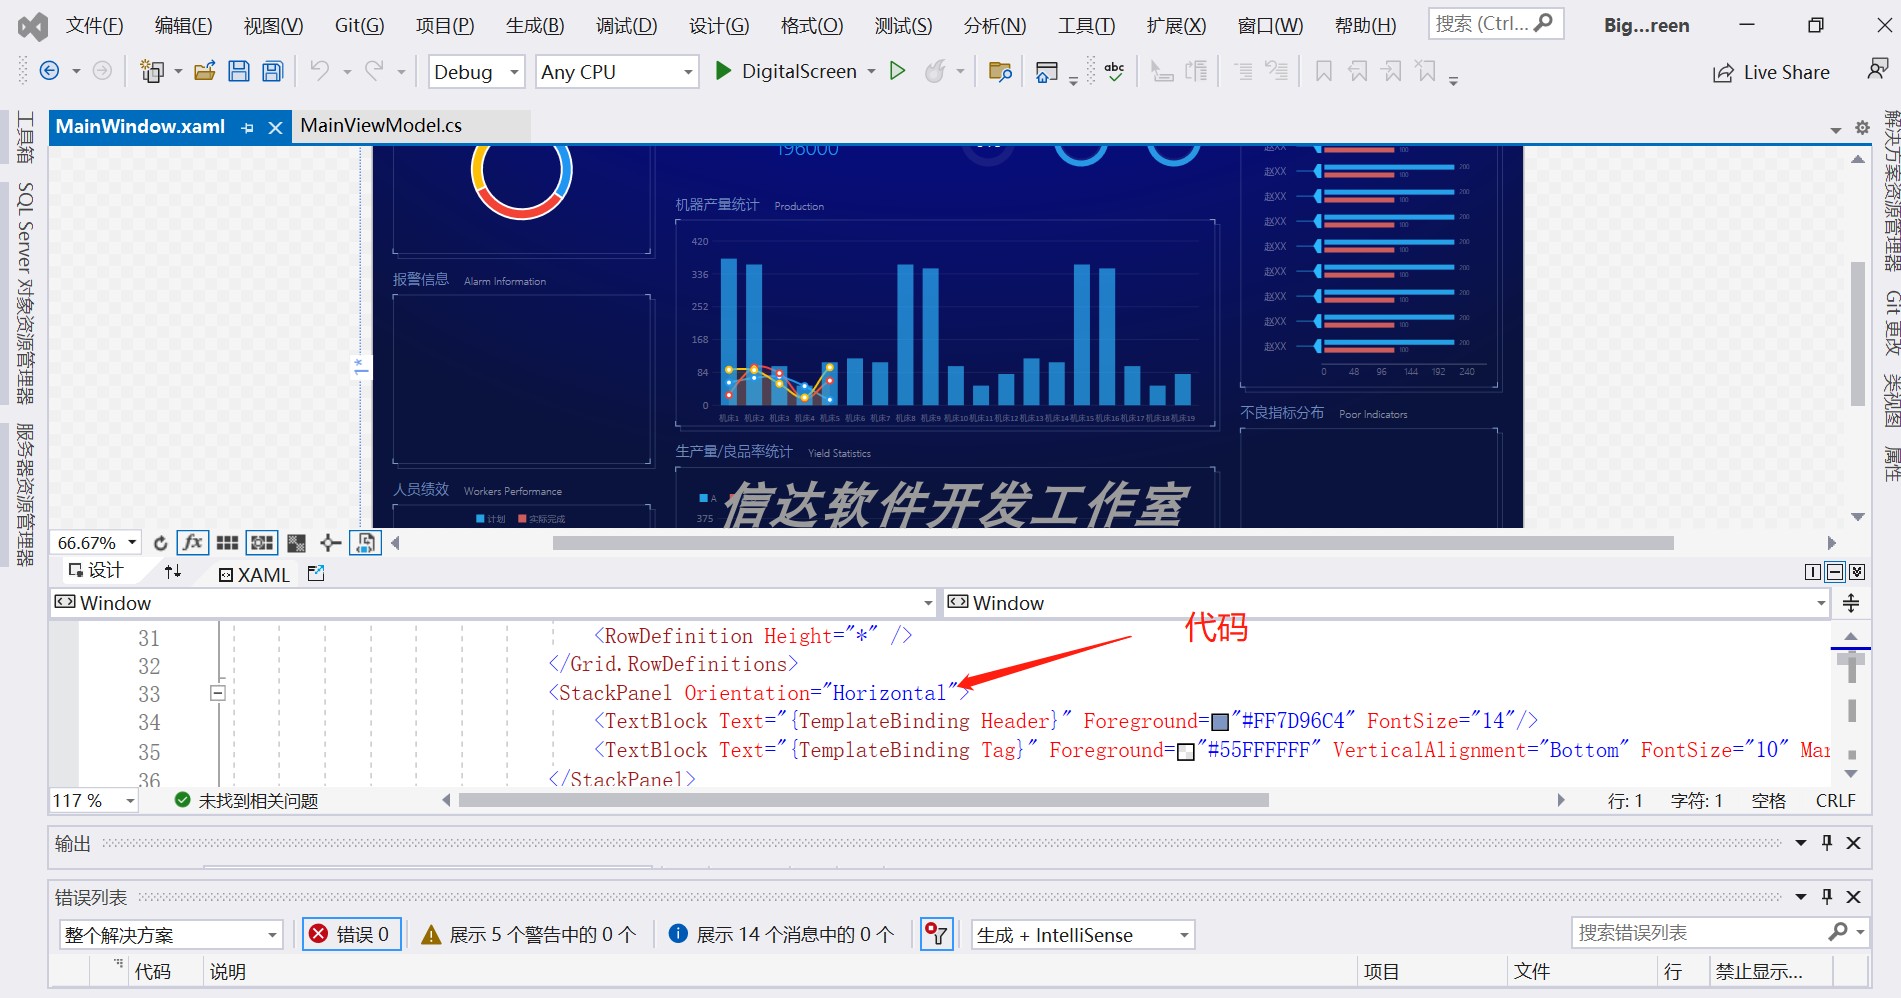Toggle the fx effects button in the designer
The image size is (1901, 998).
tap(192, 542)
